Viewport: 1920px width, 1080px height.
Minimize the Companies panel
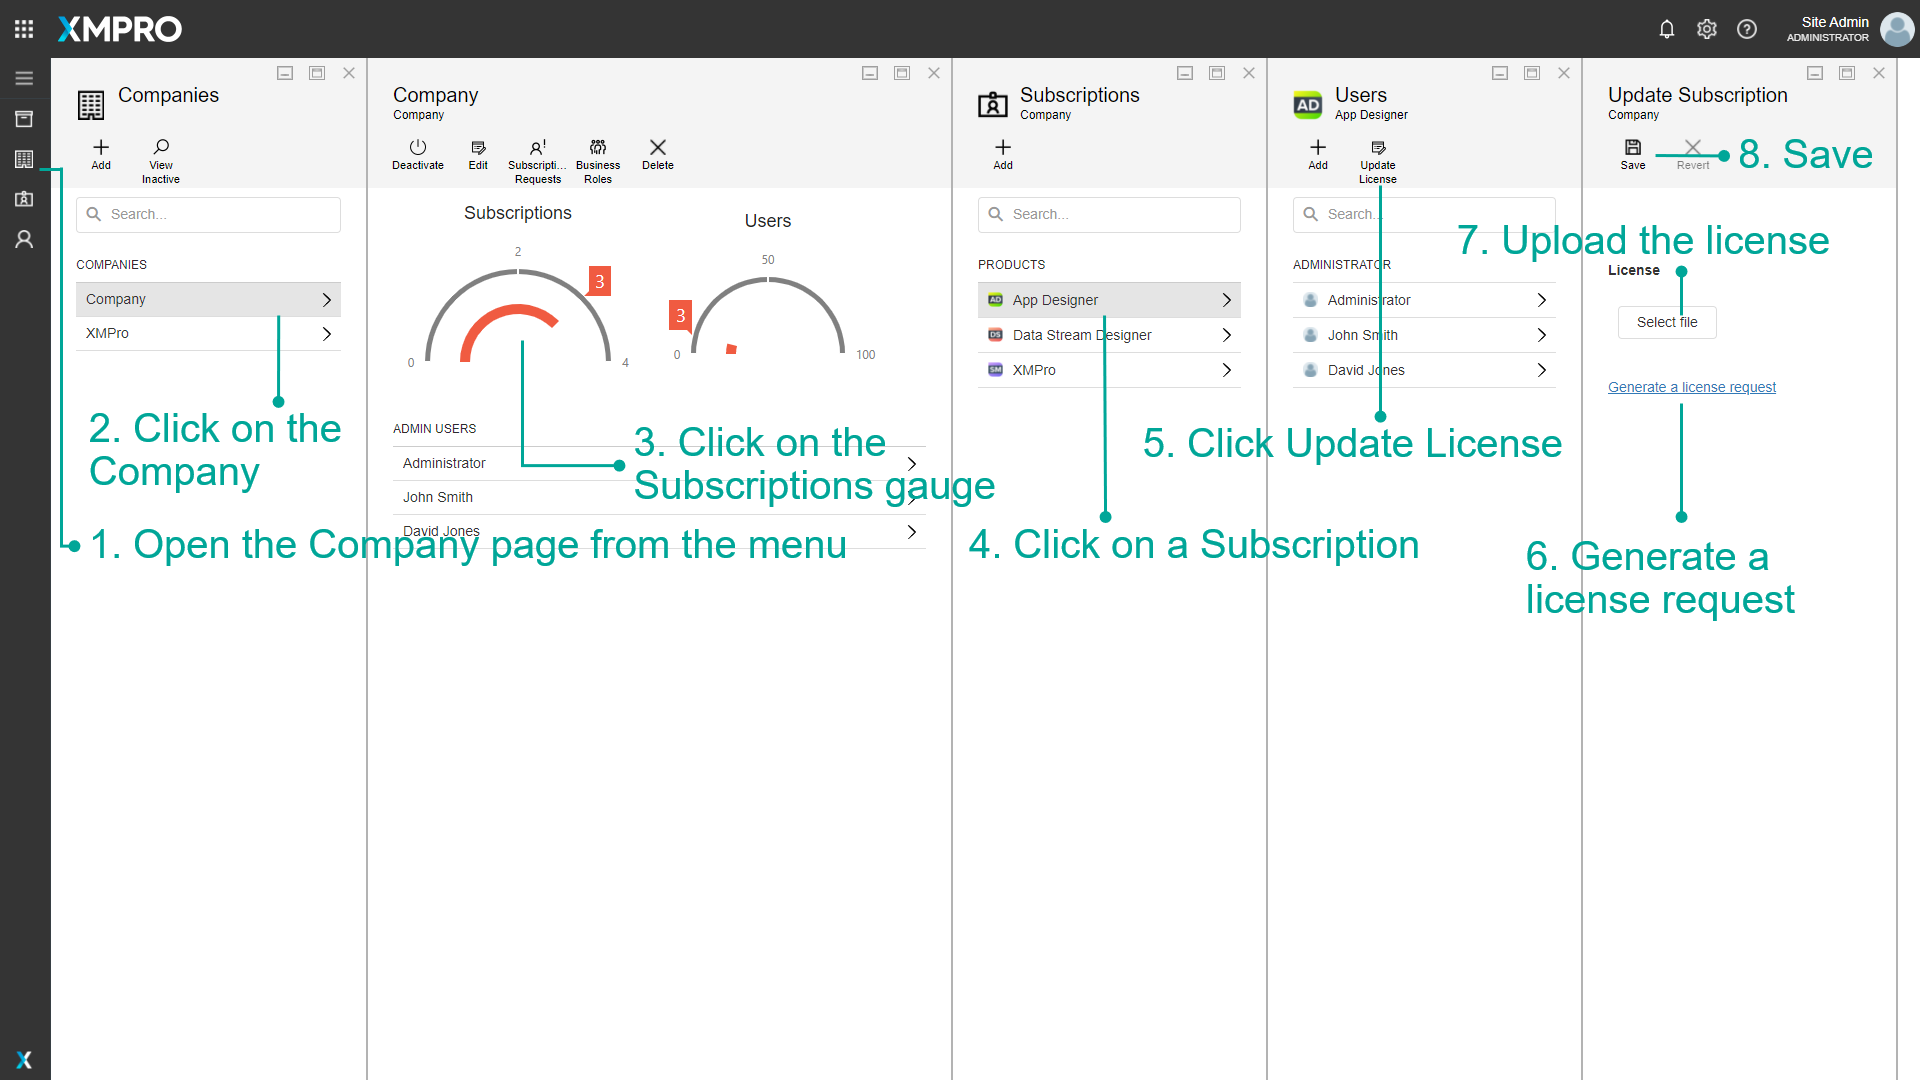(285, 73)
